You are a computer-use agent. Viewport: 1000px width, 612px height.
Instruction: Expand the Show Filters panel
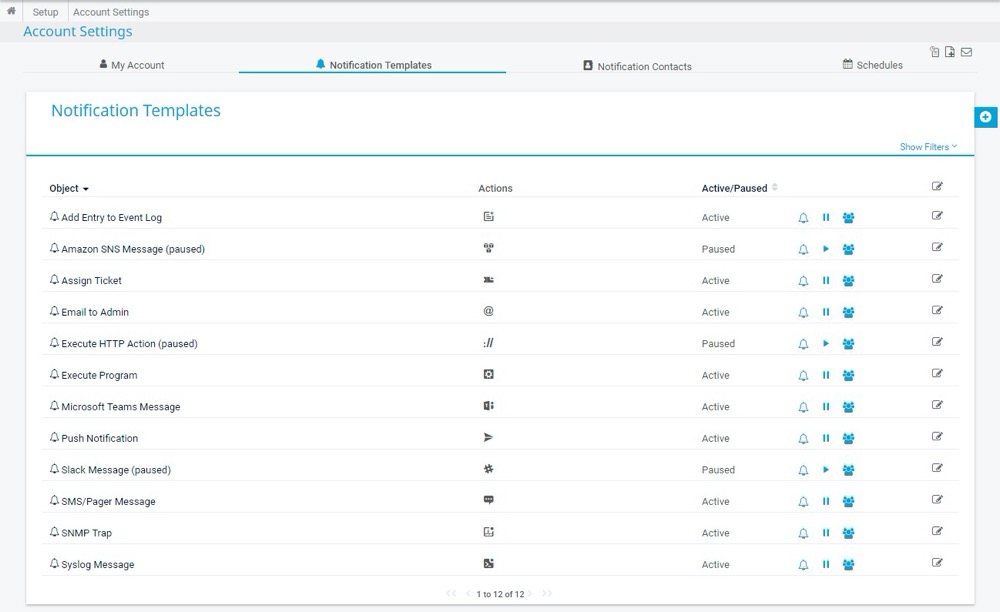coord(928,147)
